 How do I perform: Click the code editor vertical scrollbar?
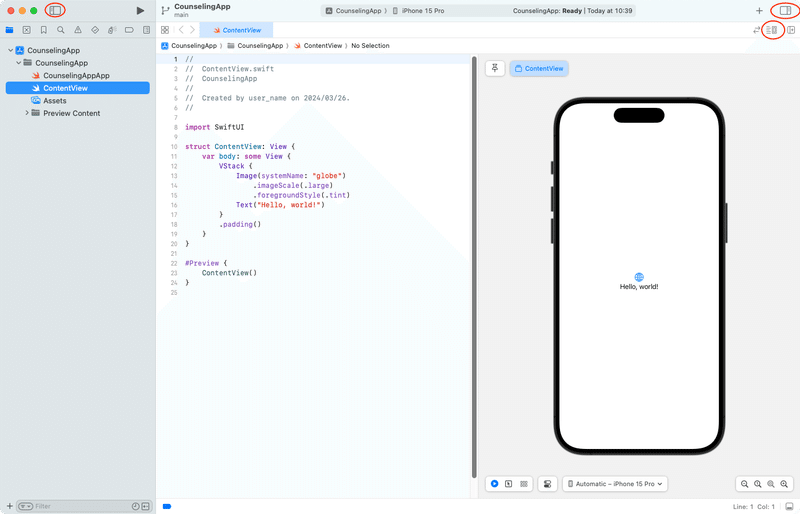(x=474, y=267)
